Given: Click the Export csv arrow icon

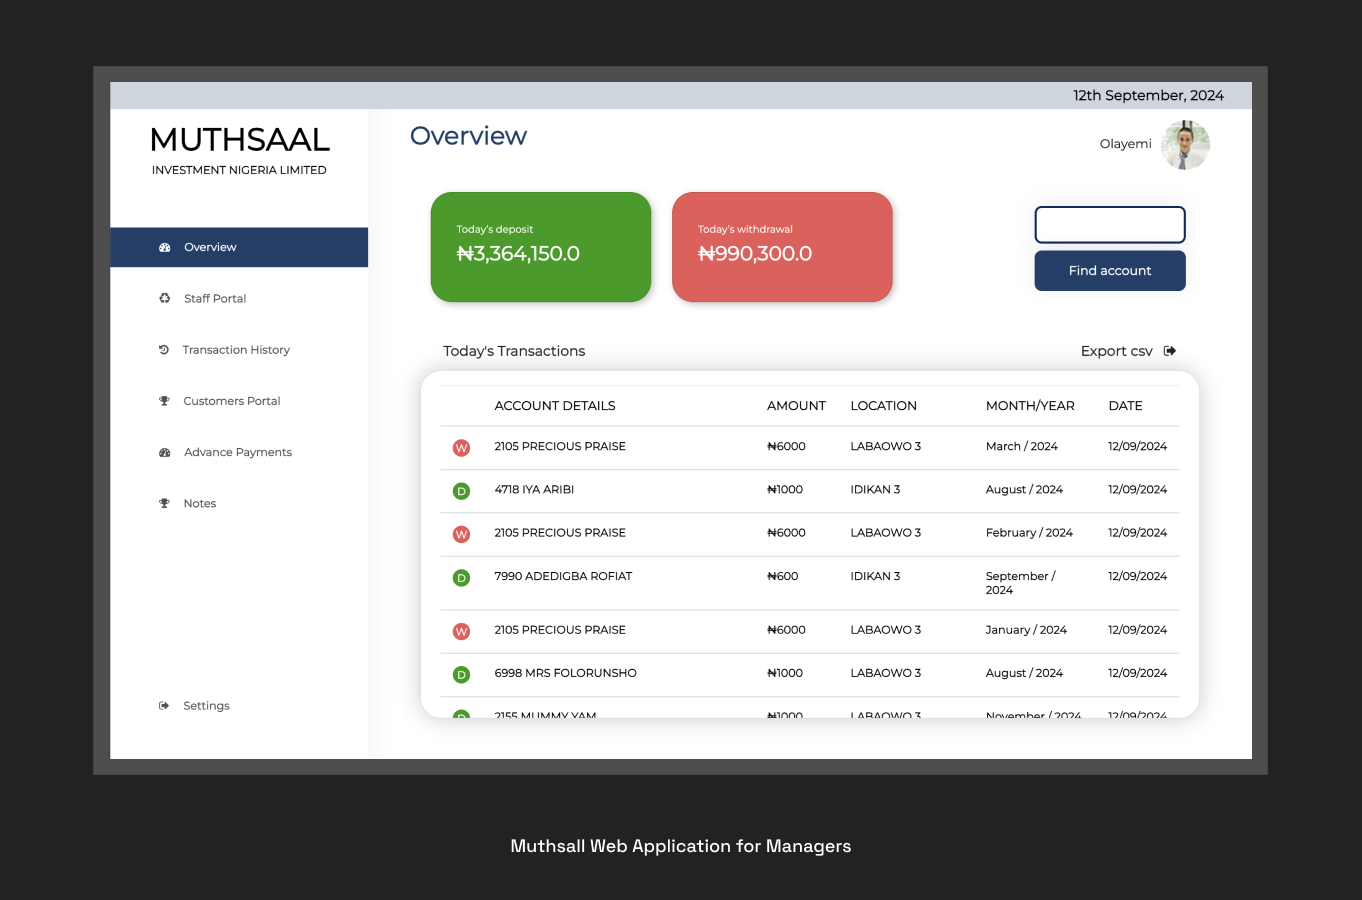Looking at the screenshot, I should coord(1170,351).
